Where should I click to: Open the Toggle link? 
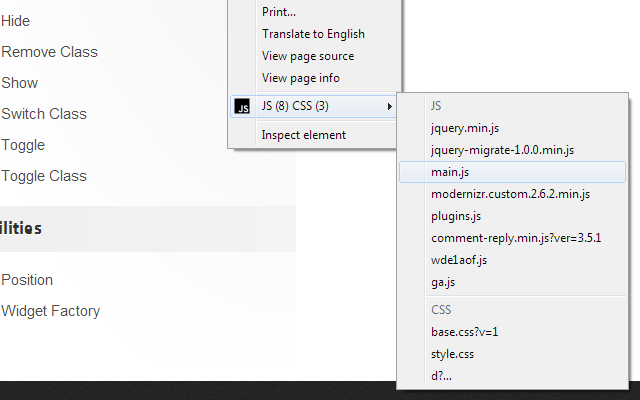[x=23, y=145]
